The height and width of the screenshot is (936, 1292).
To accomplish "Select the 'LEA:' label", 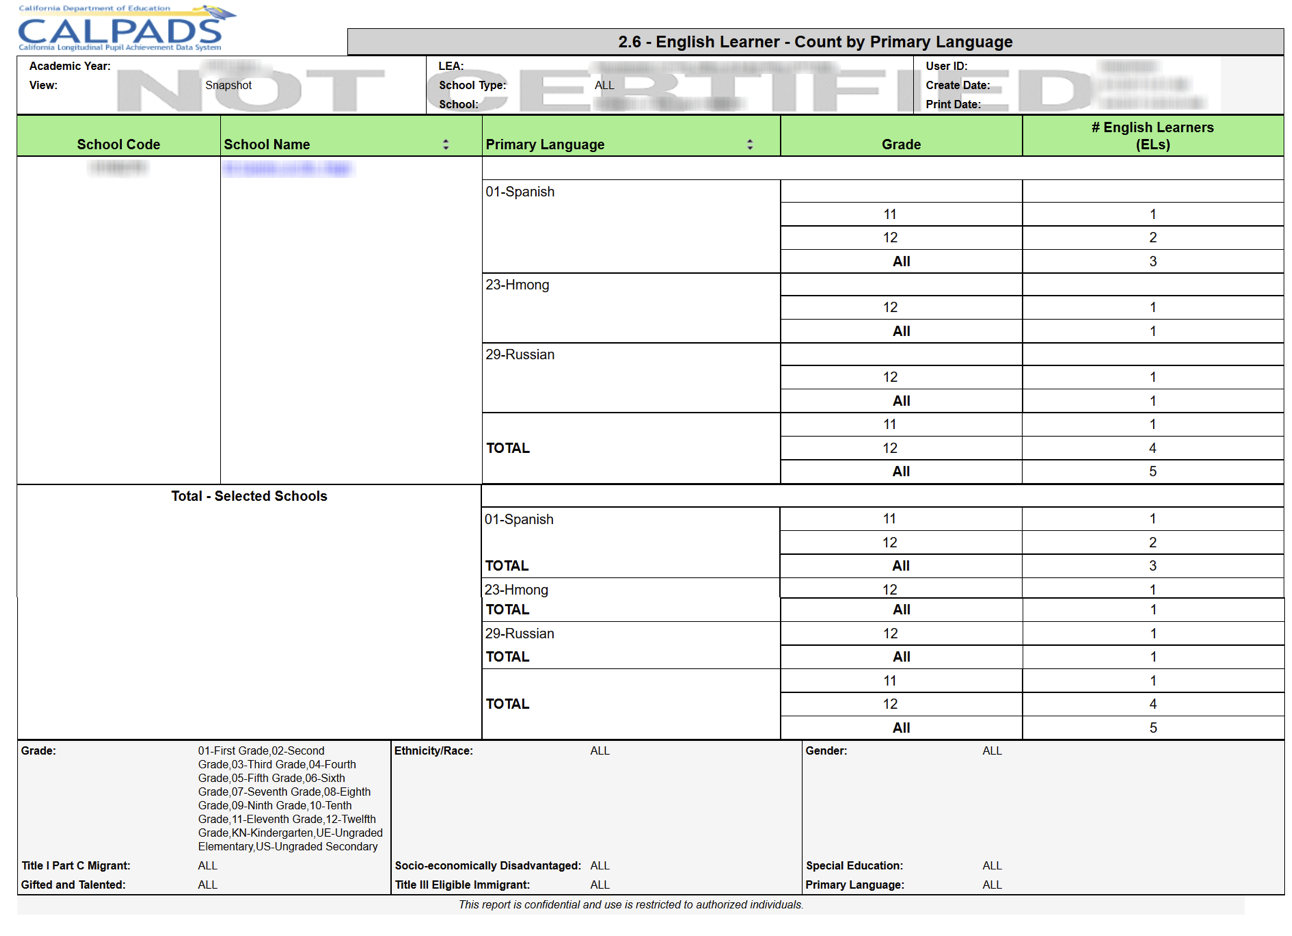I will pyautogui.click(x=451, y=66).
